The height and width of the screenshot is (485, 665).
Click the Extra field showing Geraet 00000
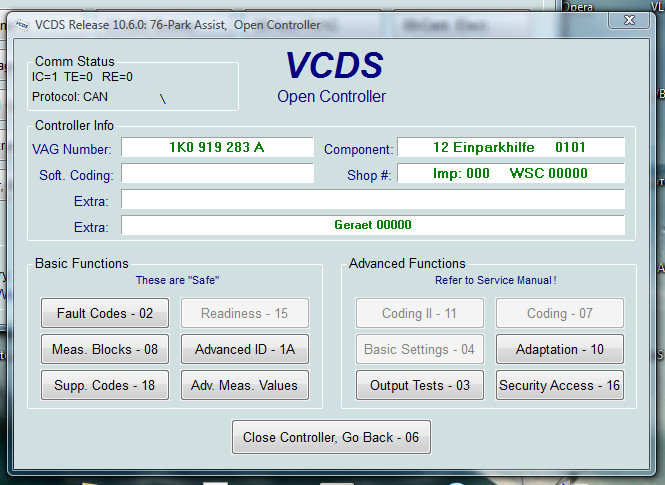pos(373,225)
